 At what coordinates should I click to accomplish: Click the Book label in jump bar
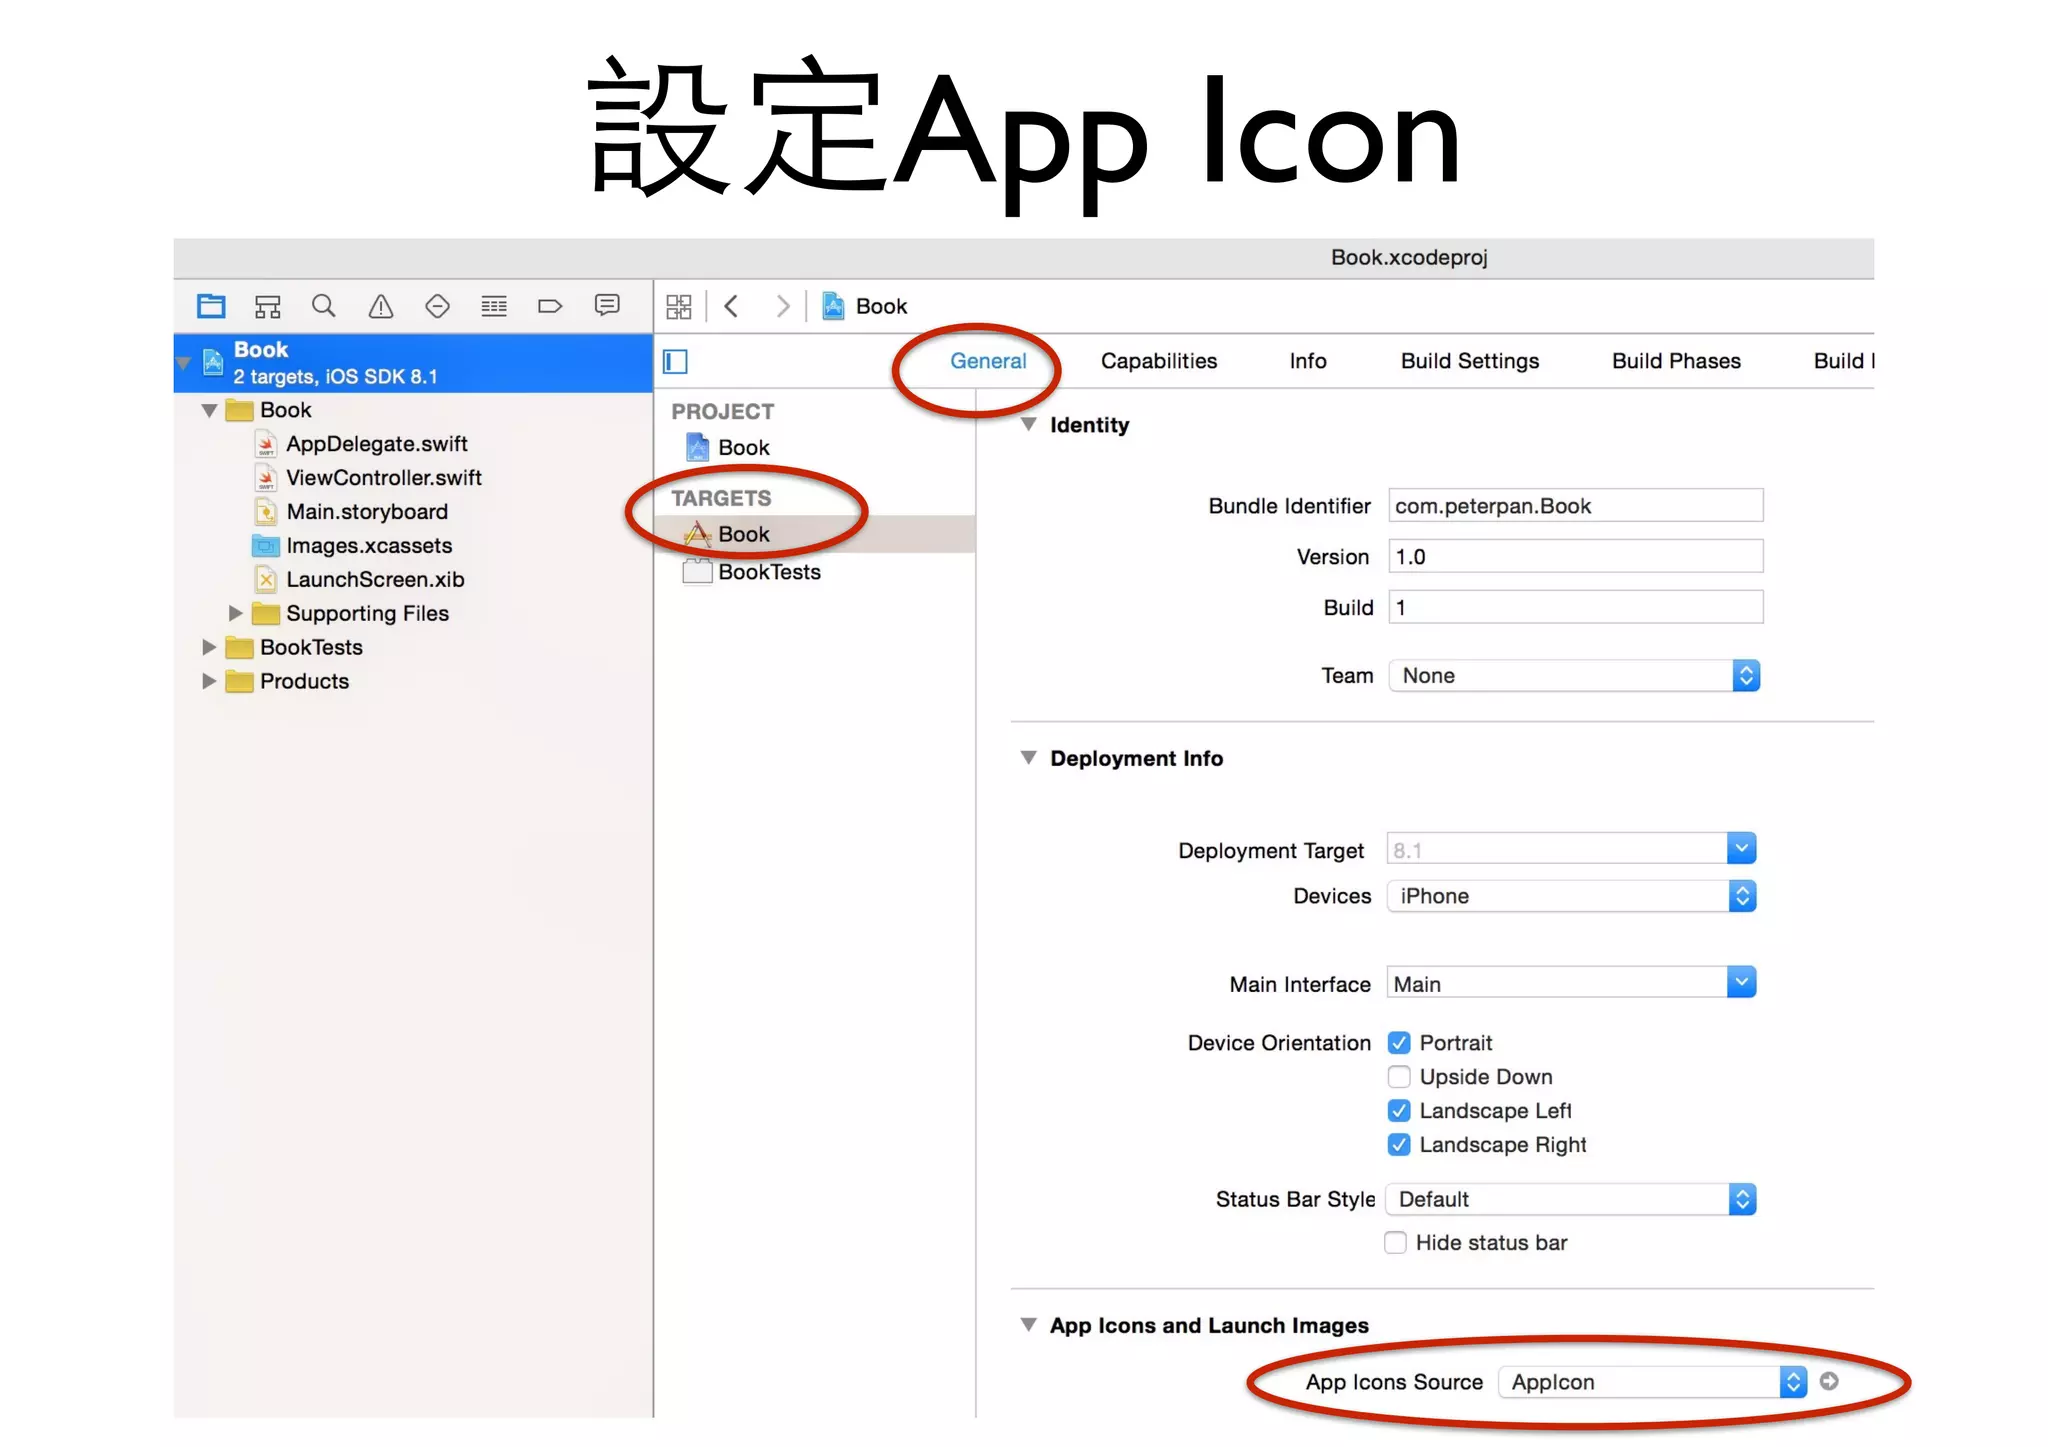[881, 306]
